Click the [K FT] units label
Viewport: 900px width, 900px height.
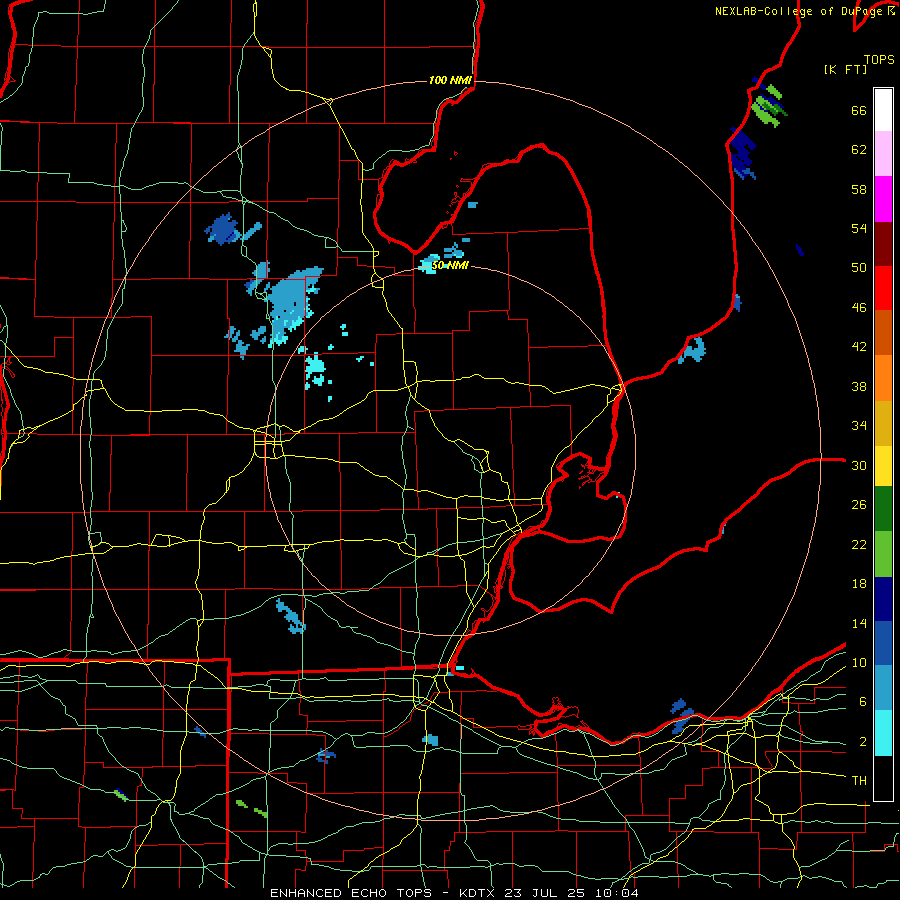pyautogui.click(x=845, y=69)
